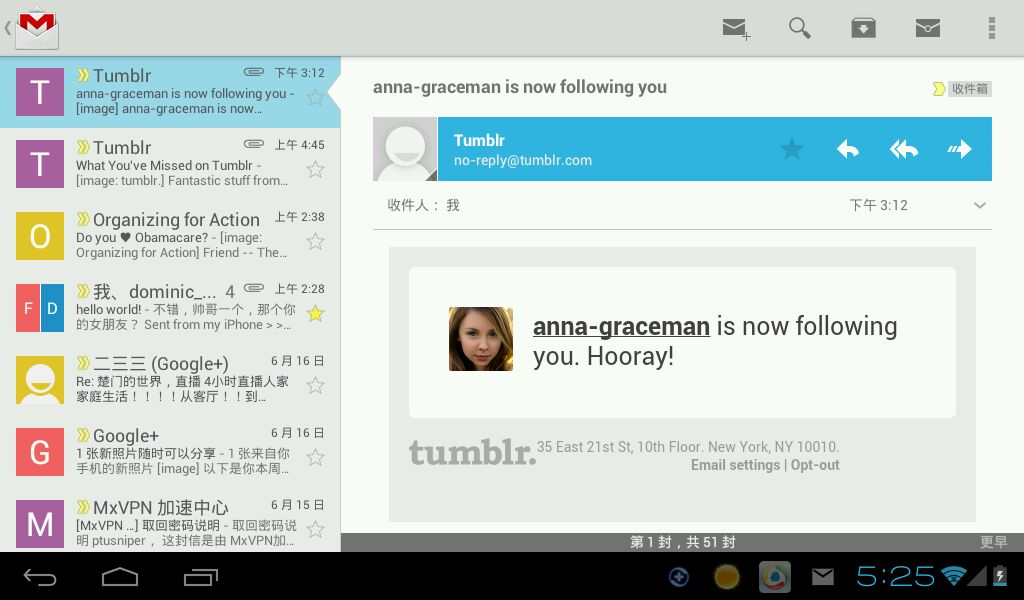Open Email settings link

735,465
